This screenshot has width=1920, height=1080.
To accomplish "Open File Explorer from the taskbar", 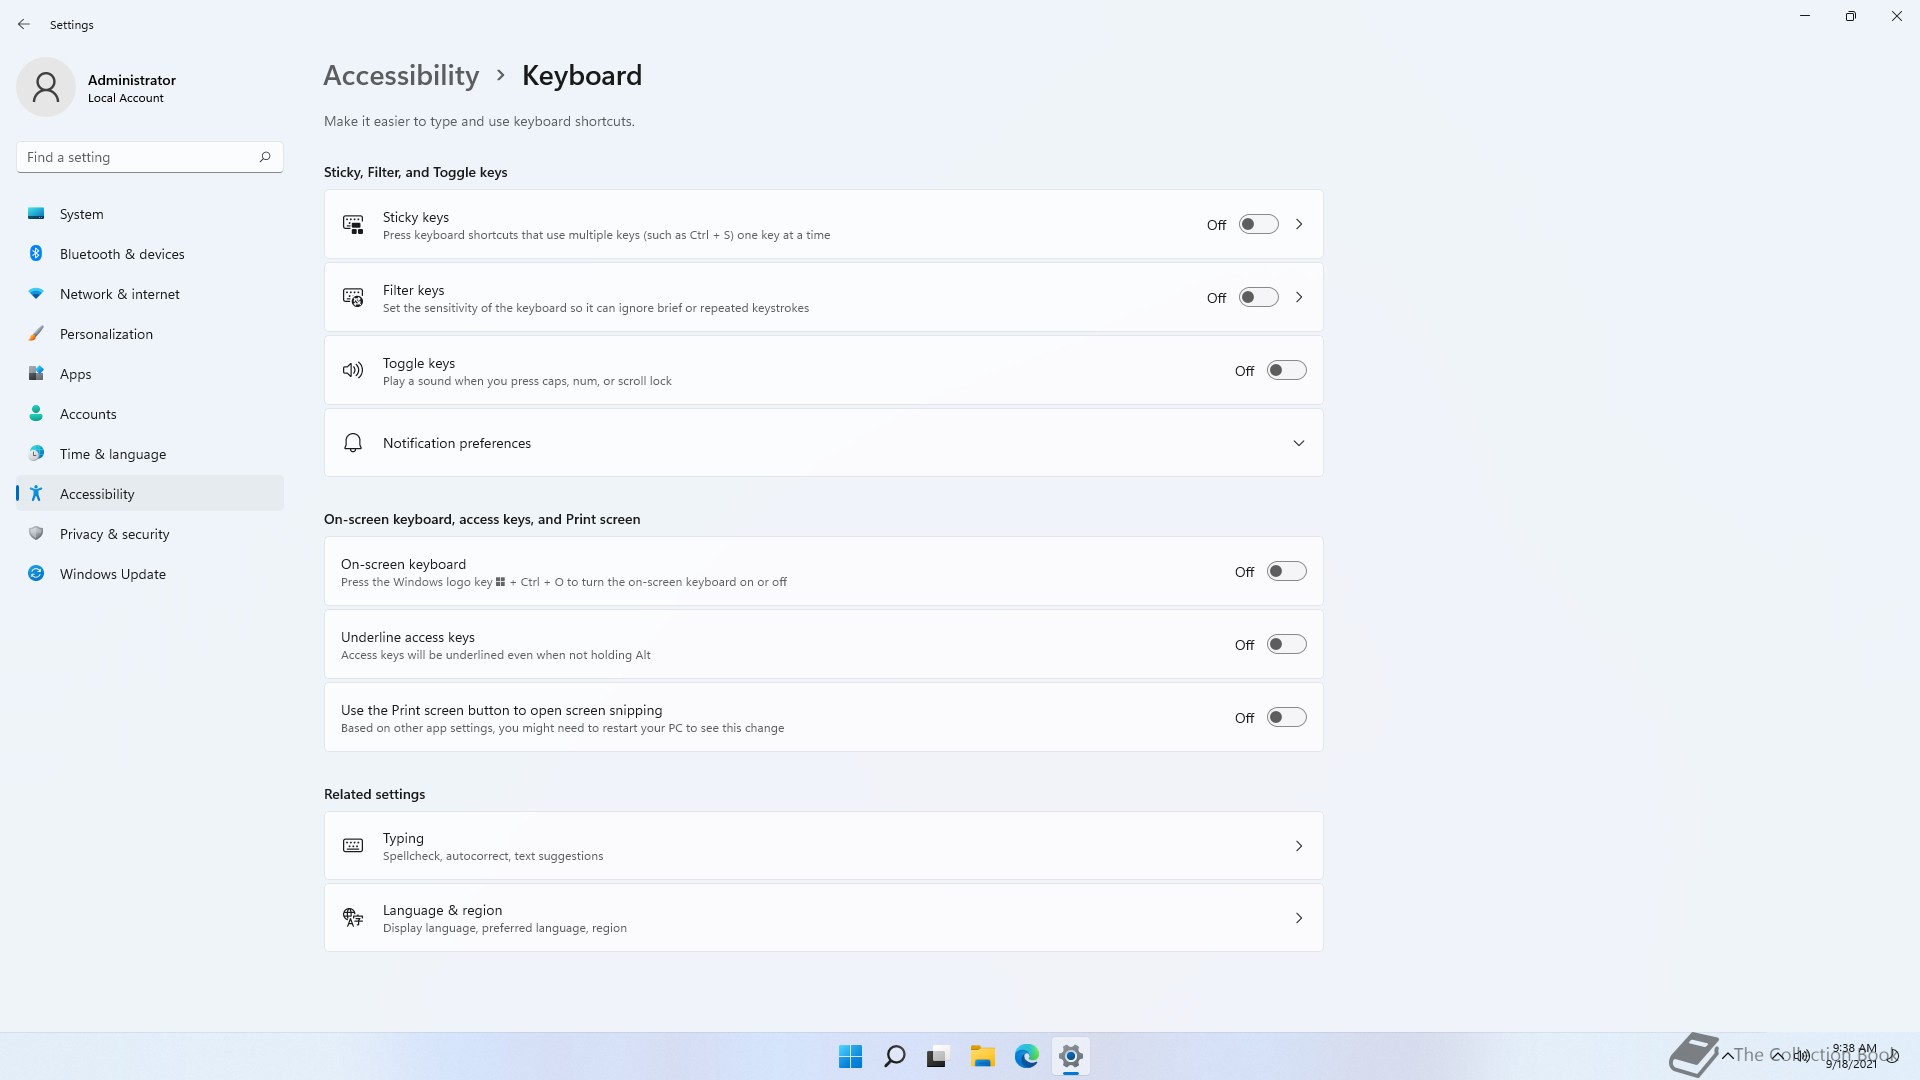I will tap(982, 1056).
